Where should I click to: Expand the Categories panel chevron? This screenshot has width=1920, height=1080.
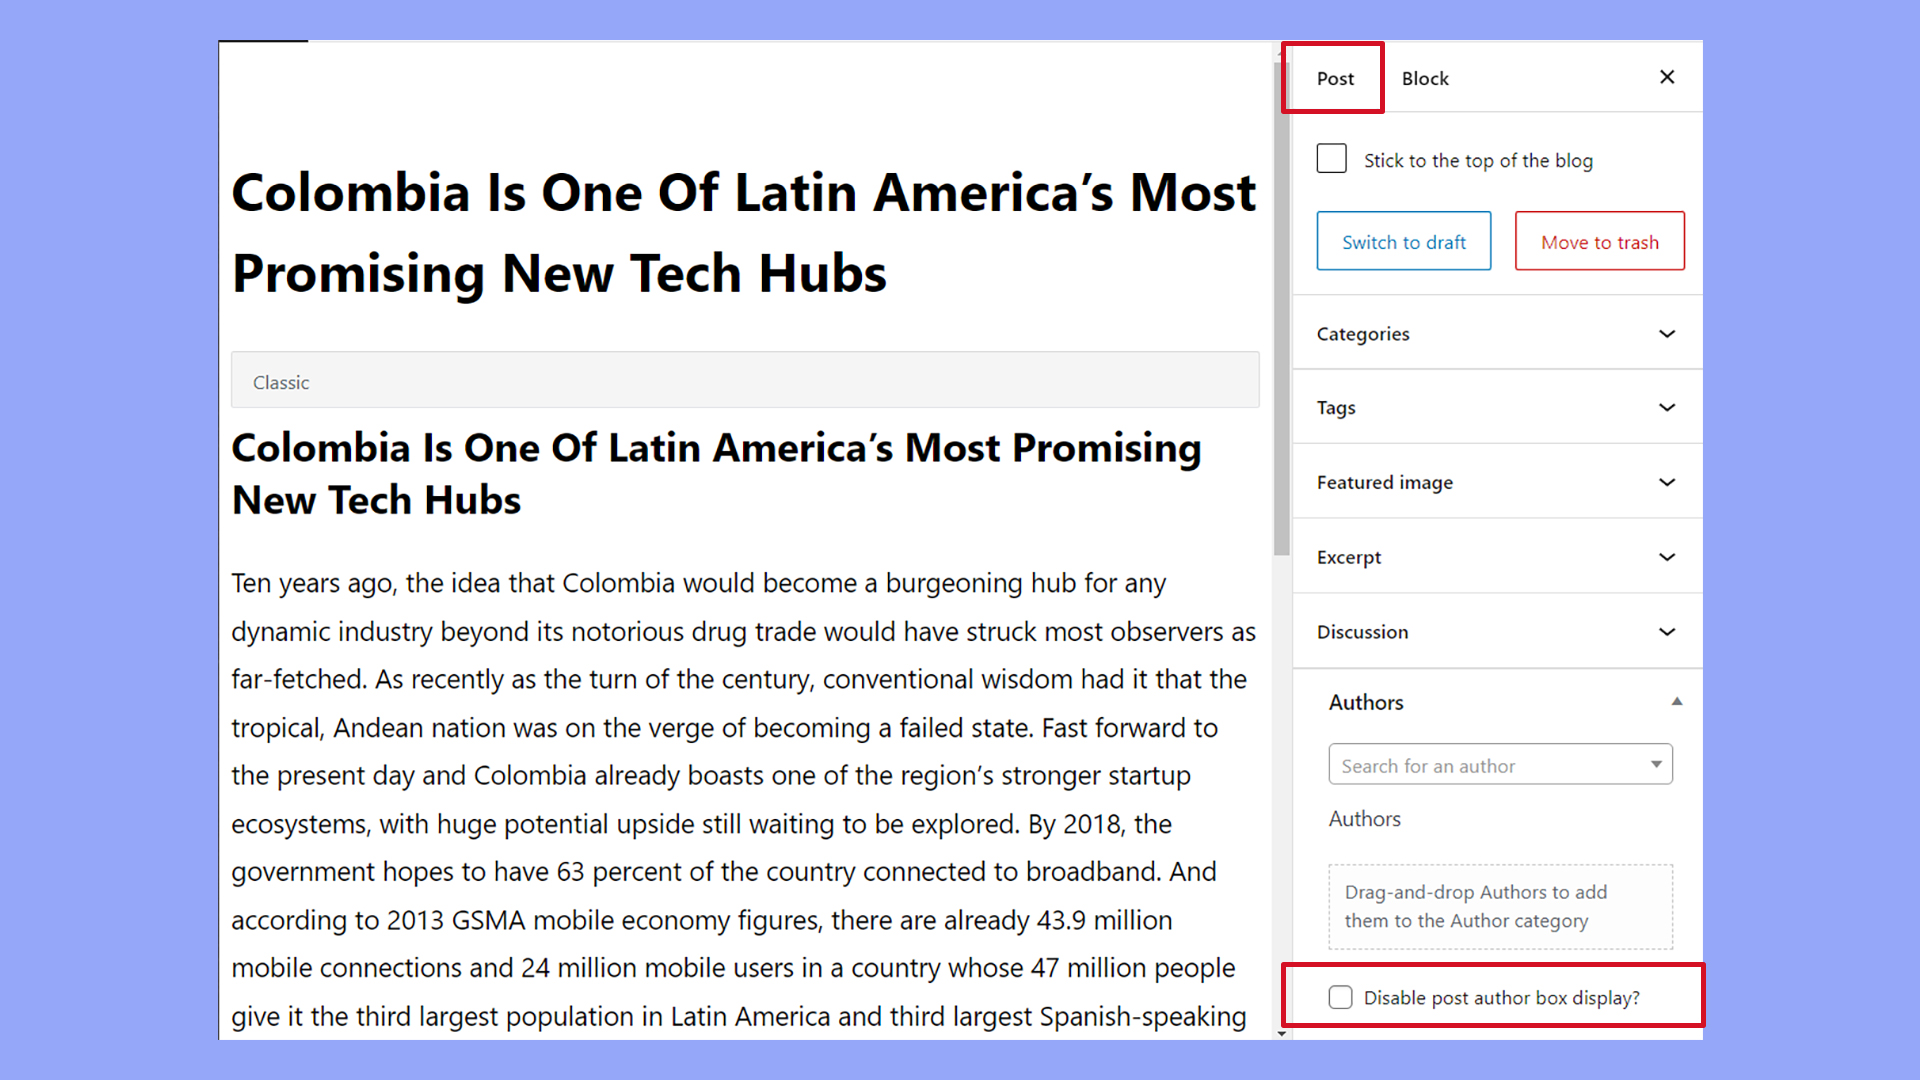pos(1667,334)
